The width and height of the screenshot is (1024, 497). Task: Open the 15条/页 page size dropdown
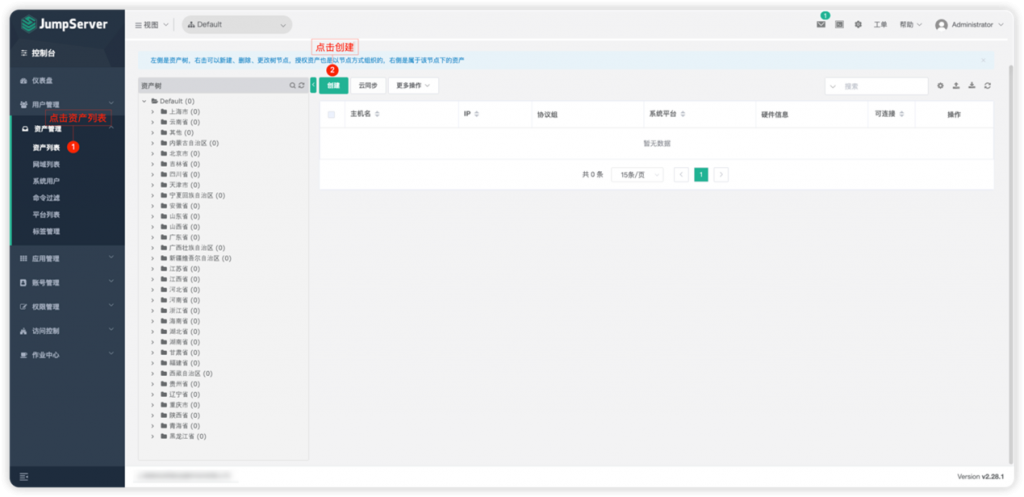(x=637, y=174)
